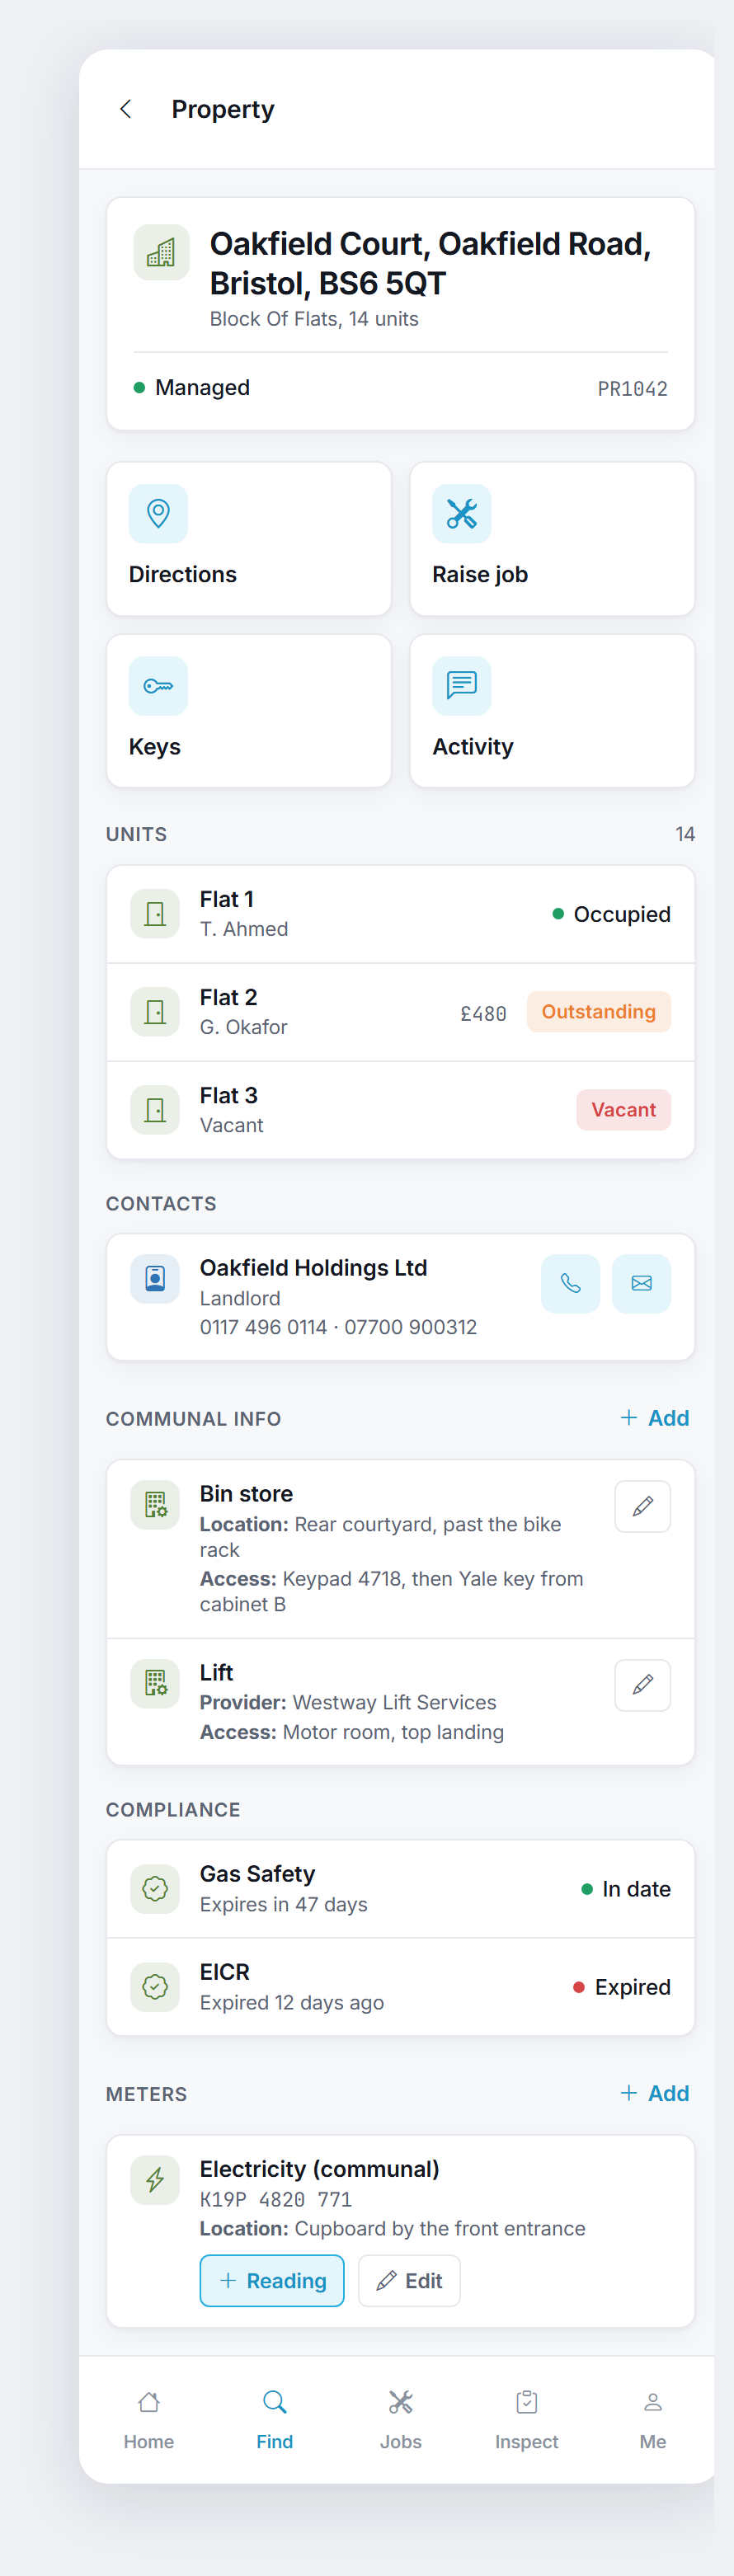Click 'Cupboard by the front entrance' location
Screen dimensions: 734x2576
[x=440, y=2228]
